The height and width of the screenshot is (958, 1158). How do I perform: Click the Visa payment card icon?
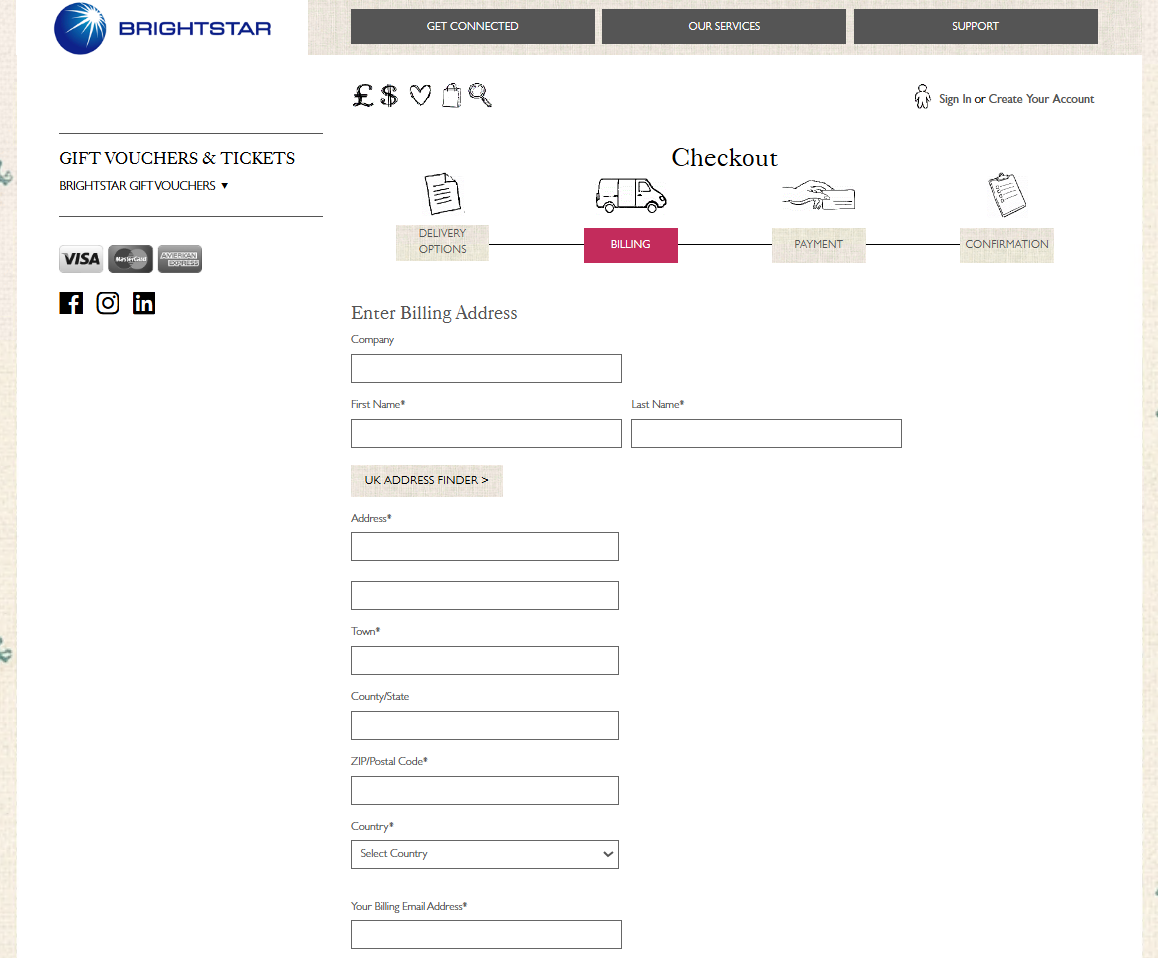click(x=80, y=258)
